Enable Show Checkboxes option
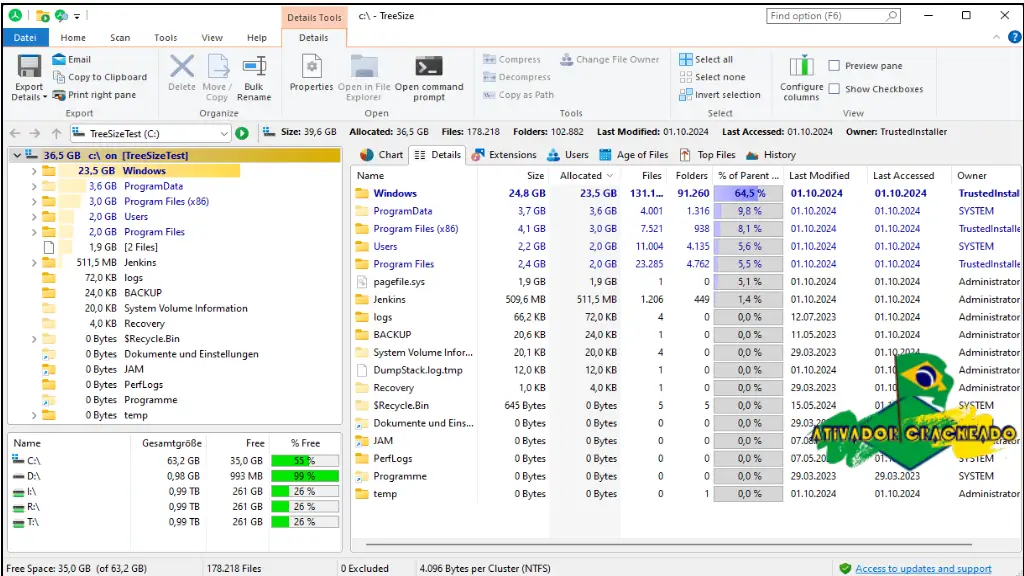This screenshot has width=1024, height=576. coord(834,88)
